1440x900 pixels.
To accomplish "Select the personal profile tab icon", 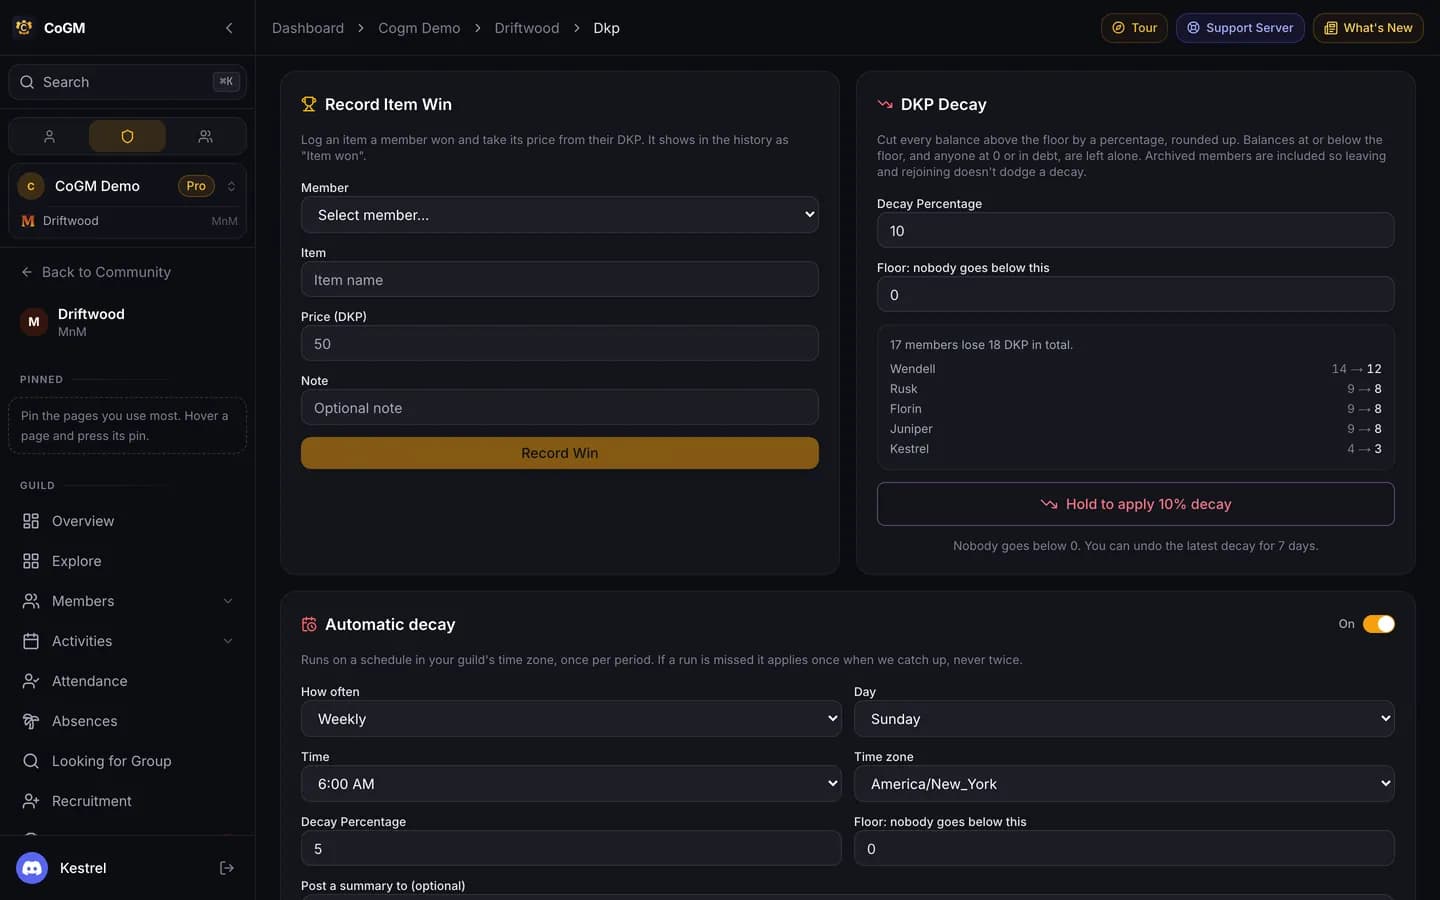I will click(x=49, y=136).
